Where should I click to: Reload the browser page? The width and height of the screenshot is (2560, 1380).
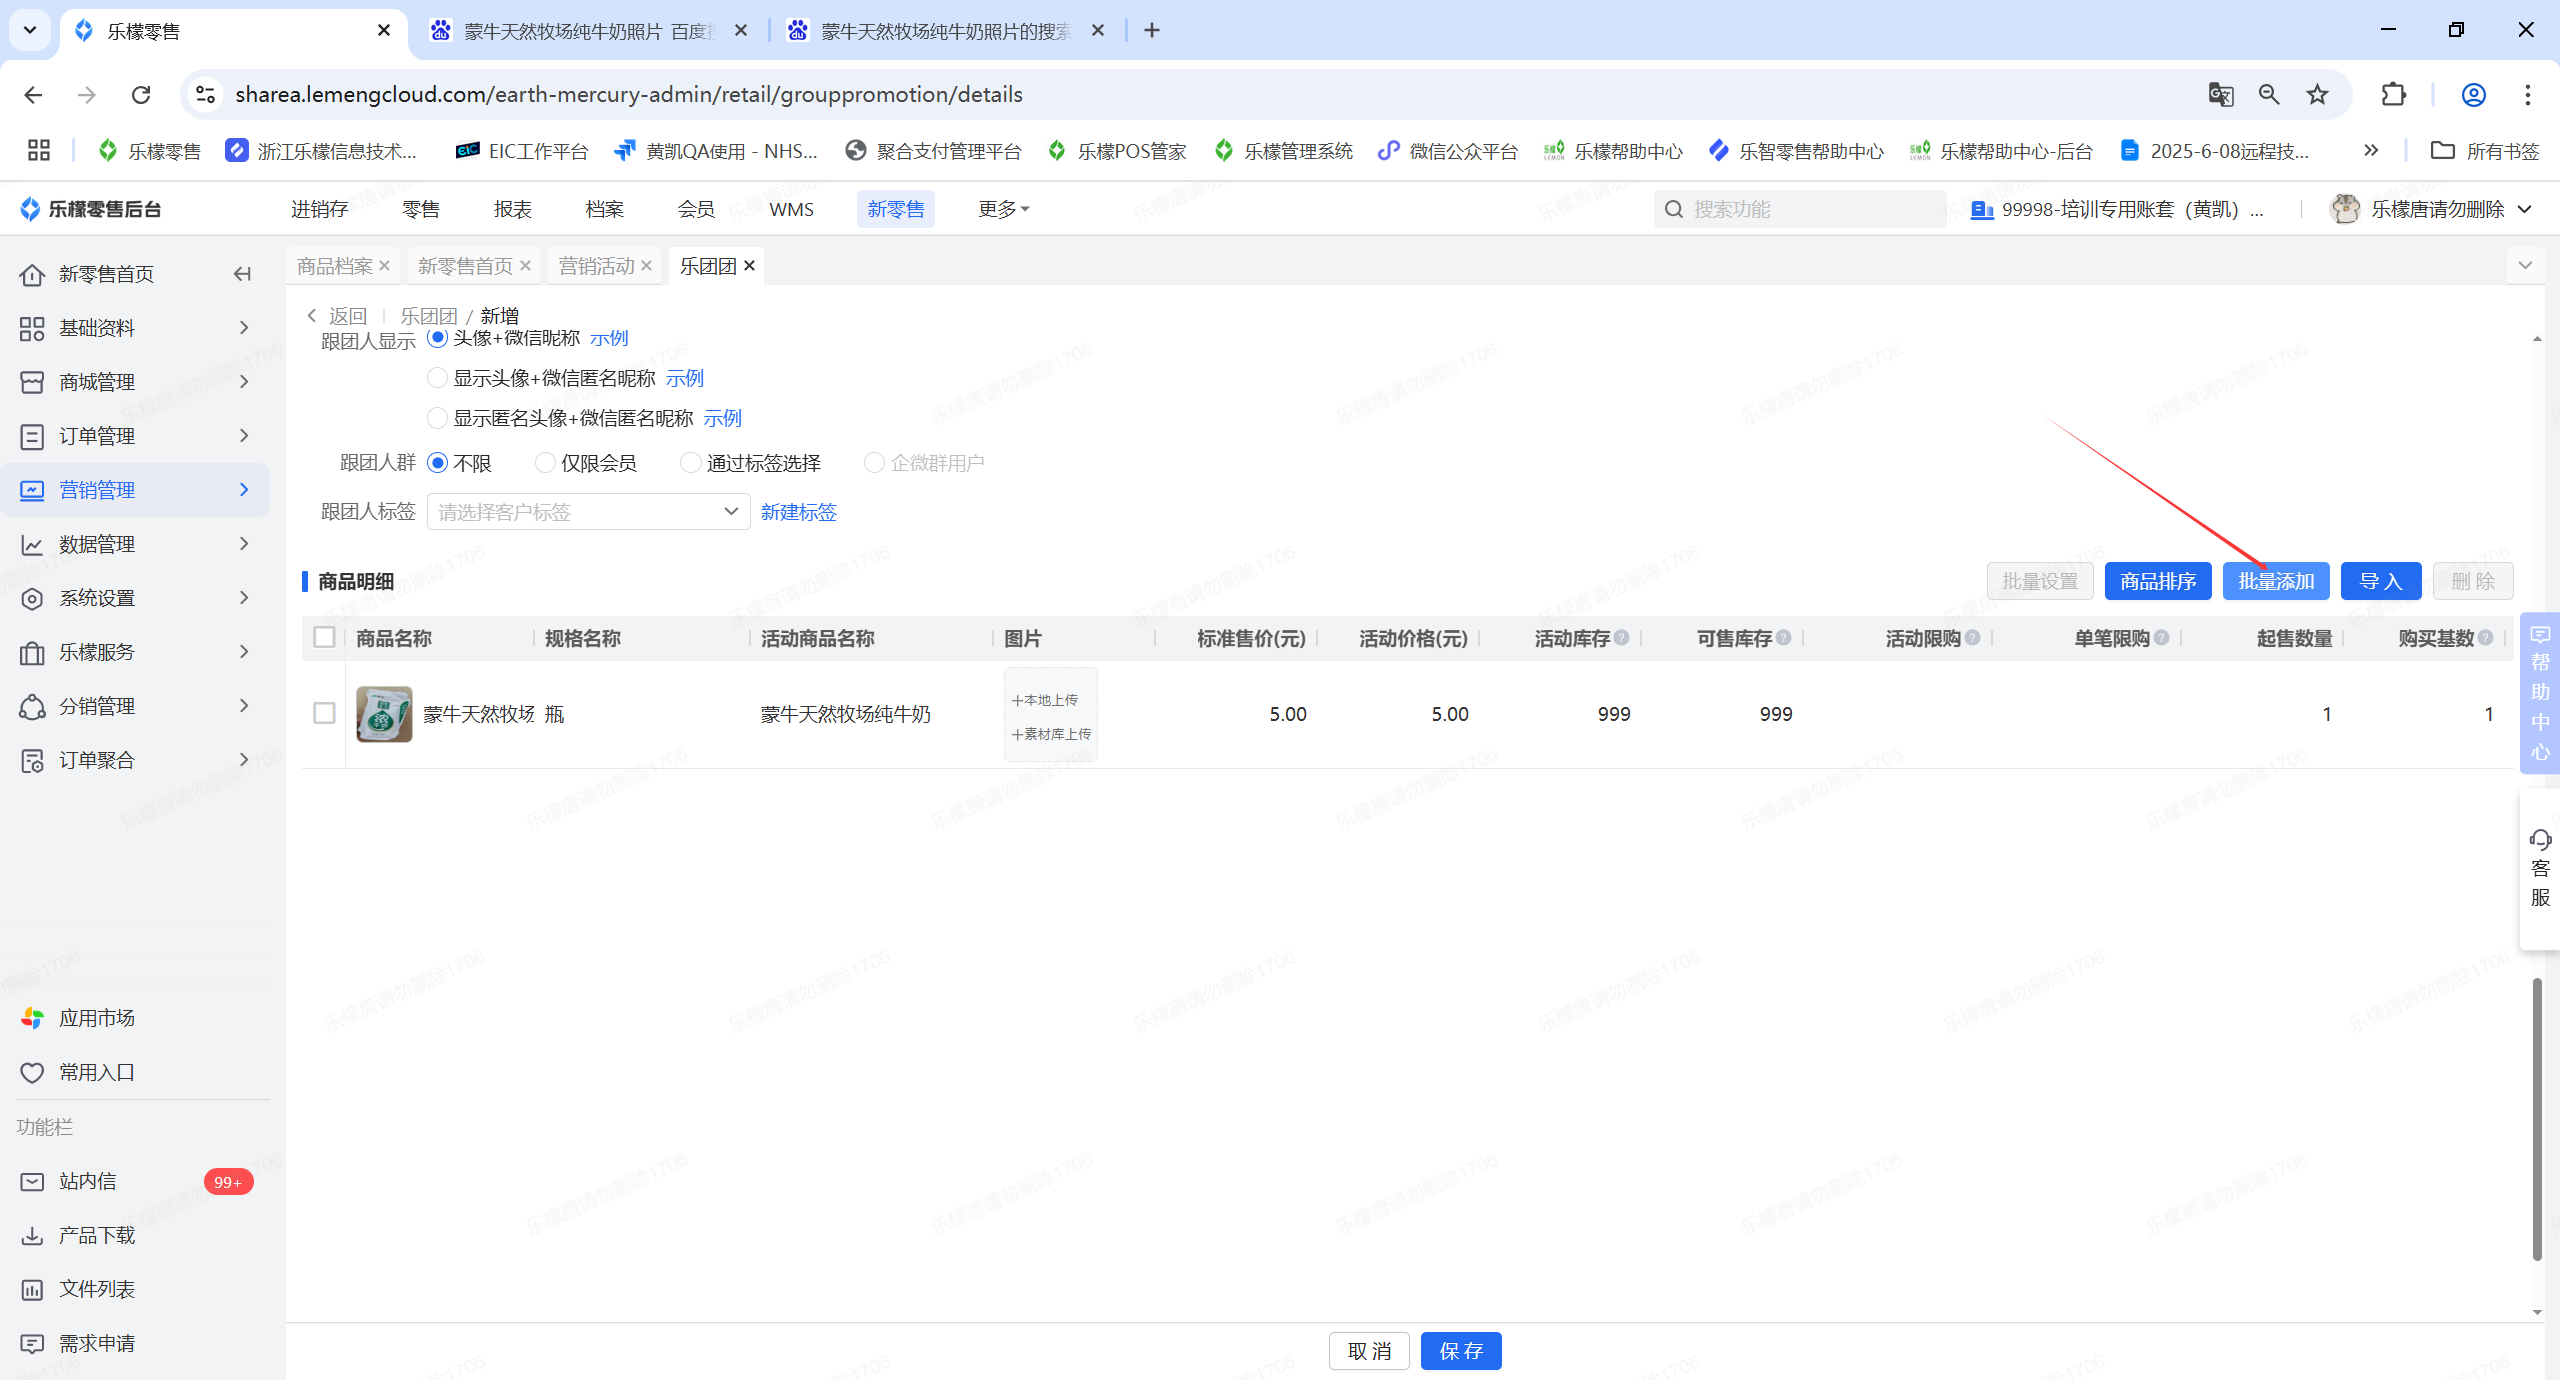click(141, 94)
